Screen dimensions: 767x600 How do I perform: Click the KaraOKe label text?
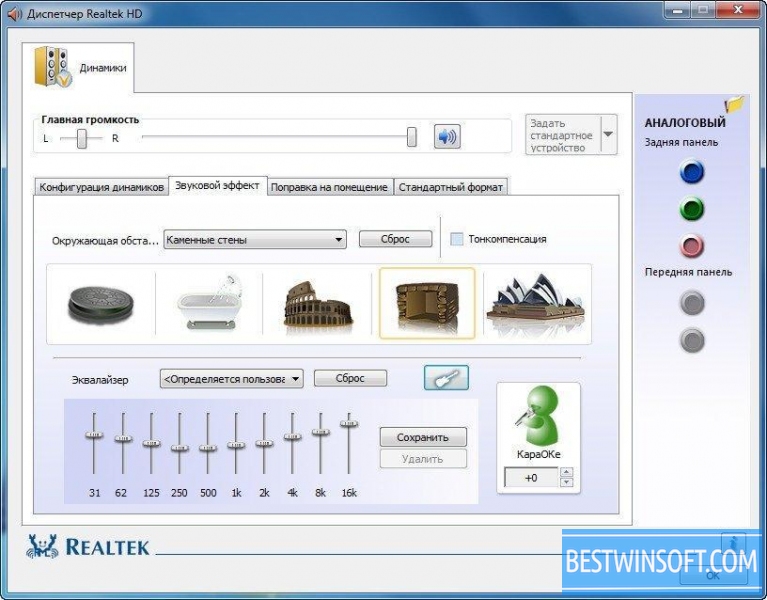(539, 454)
